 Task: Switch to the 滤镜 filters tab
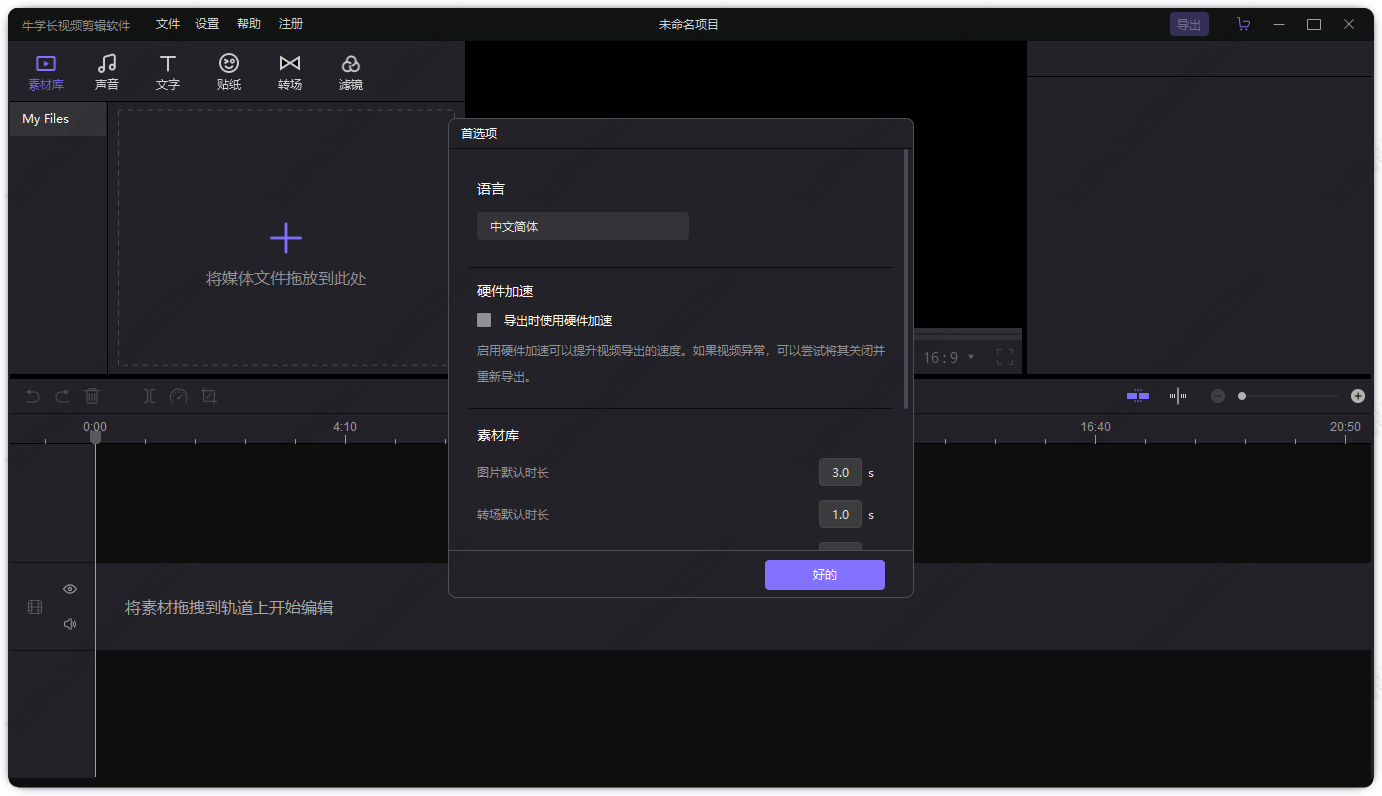(351, 72)
